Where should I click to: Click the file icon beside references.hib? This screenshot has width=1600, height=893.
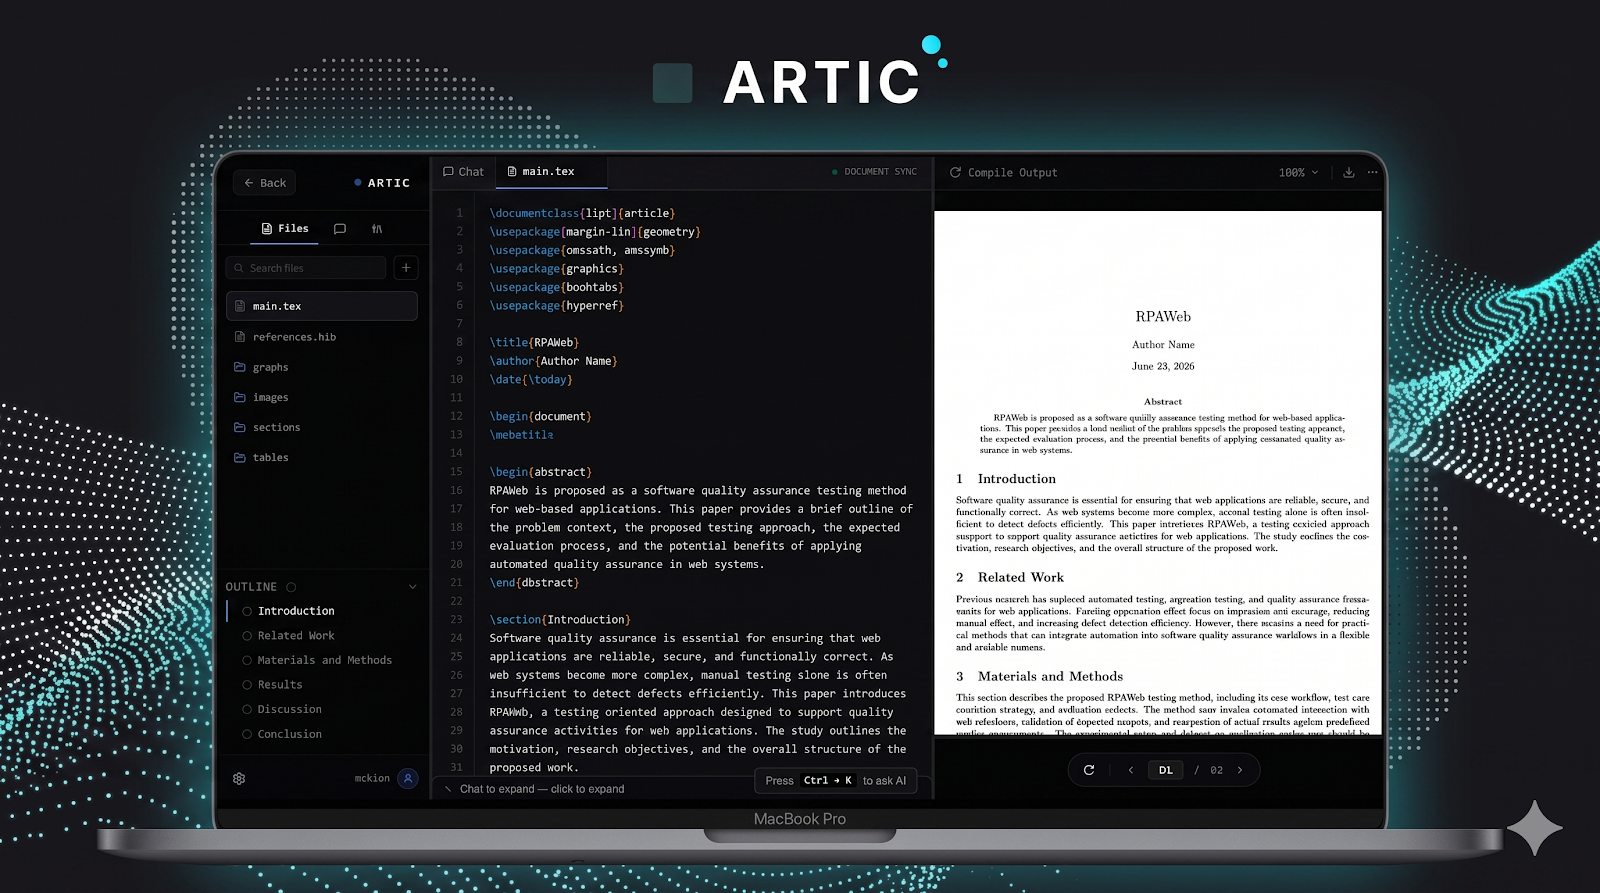pos(240,337)
